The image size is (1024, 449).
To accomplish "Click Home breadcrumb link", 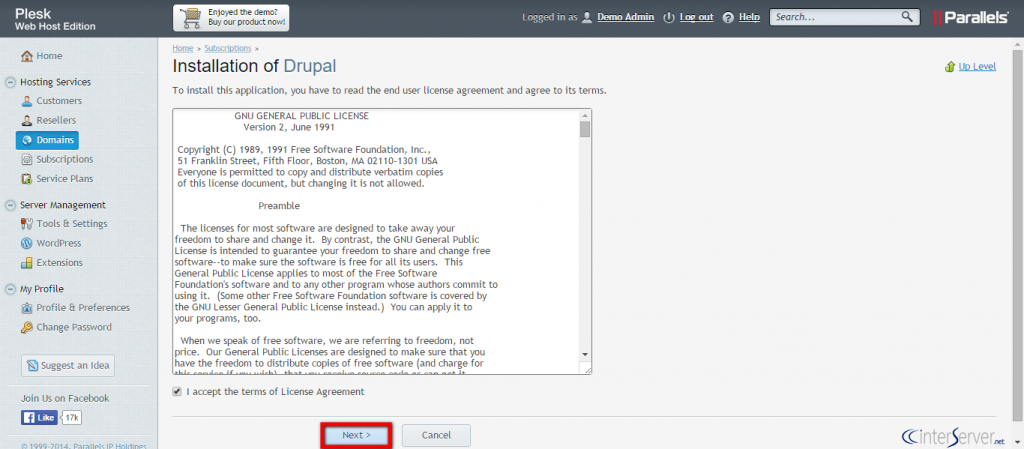I will (x=183, y=48).
